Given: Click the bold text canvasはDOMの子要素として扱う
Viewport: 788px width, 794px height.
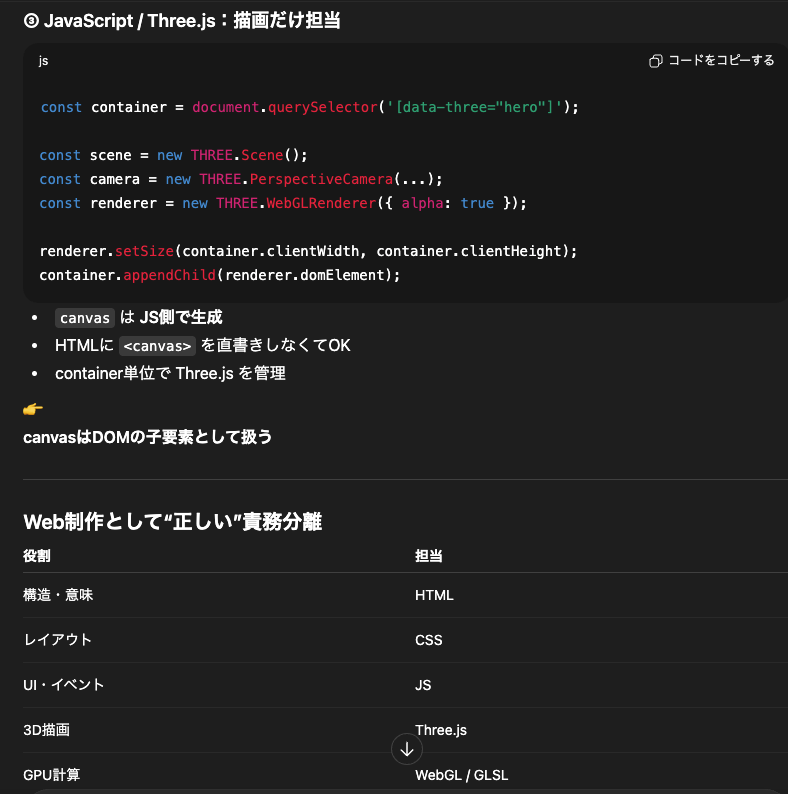Looking at the screenshot, I should point(147,437).
